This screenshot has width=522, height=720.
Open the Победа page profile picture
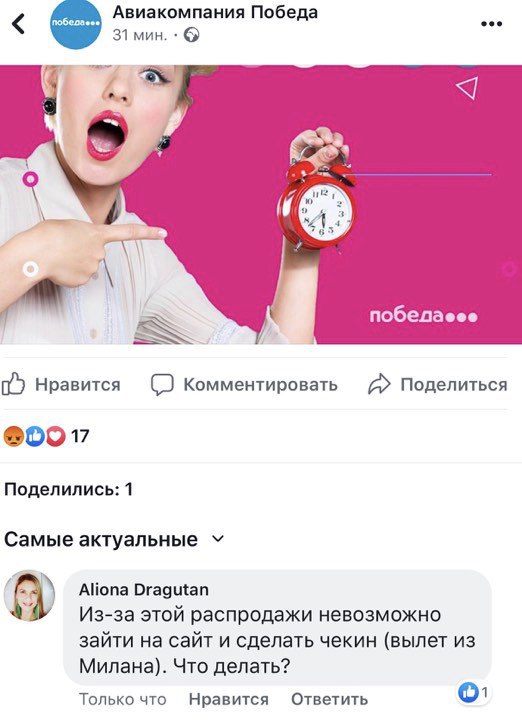coord(76,23)
